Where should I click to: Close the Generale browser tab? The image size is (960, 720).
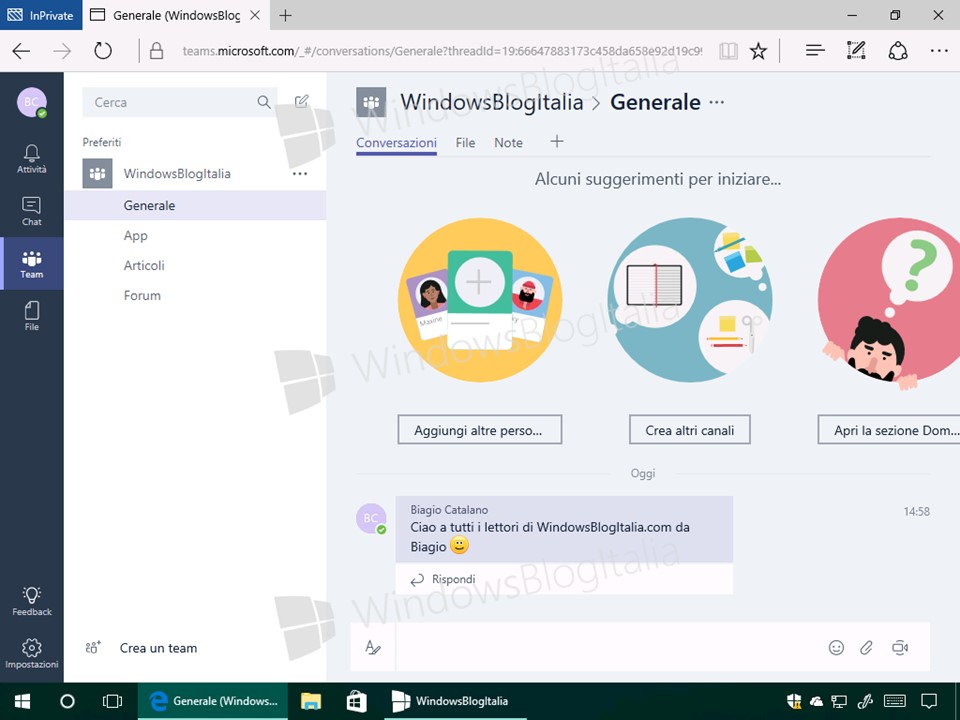[x=255, y=15]
